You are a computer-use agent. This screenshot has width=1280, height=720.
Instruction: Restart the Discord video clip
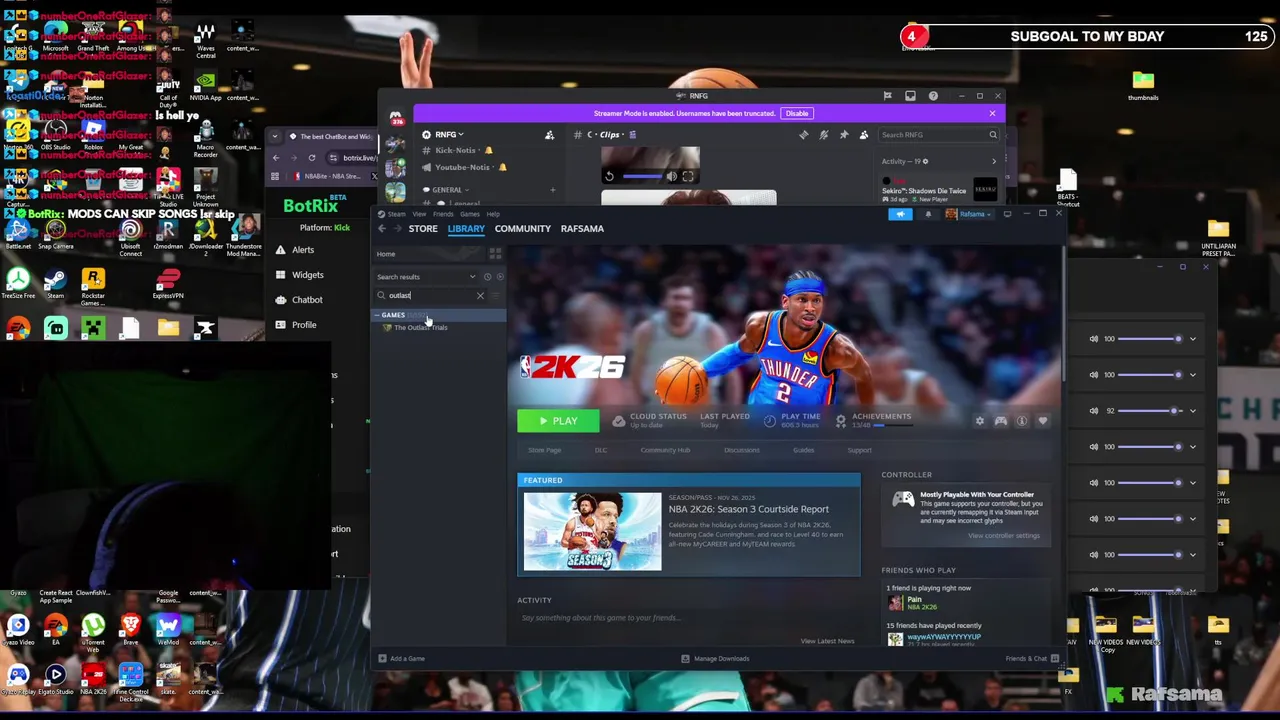tap(609, 177)
